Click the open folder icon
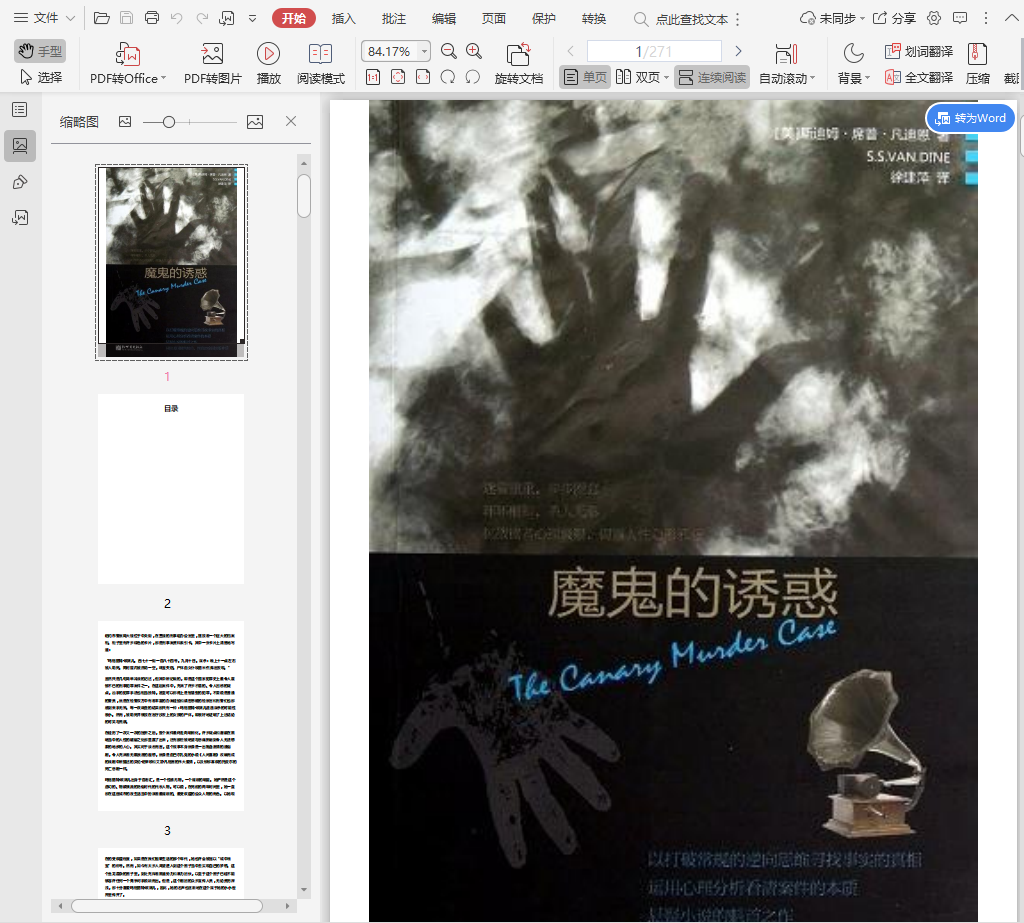This screenshot has width=1024, height=923. tap(101, 18)
